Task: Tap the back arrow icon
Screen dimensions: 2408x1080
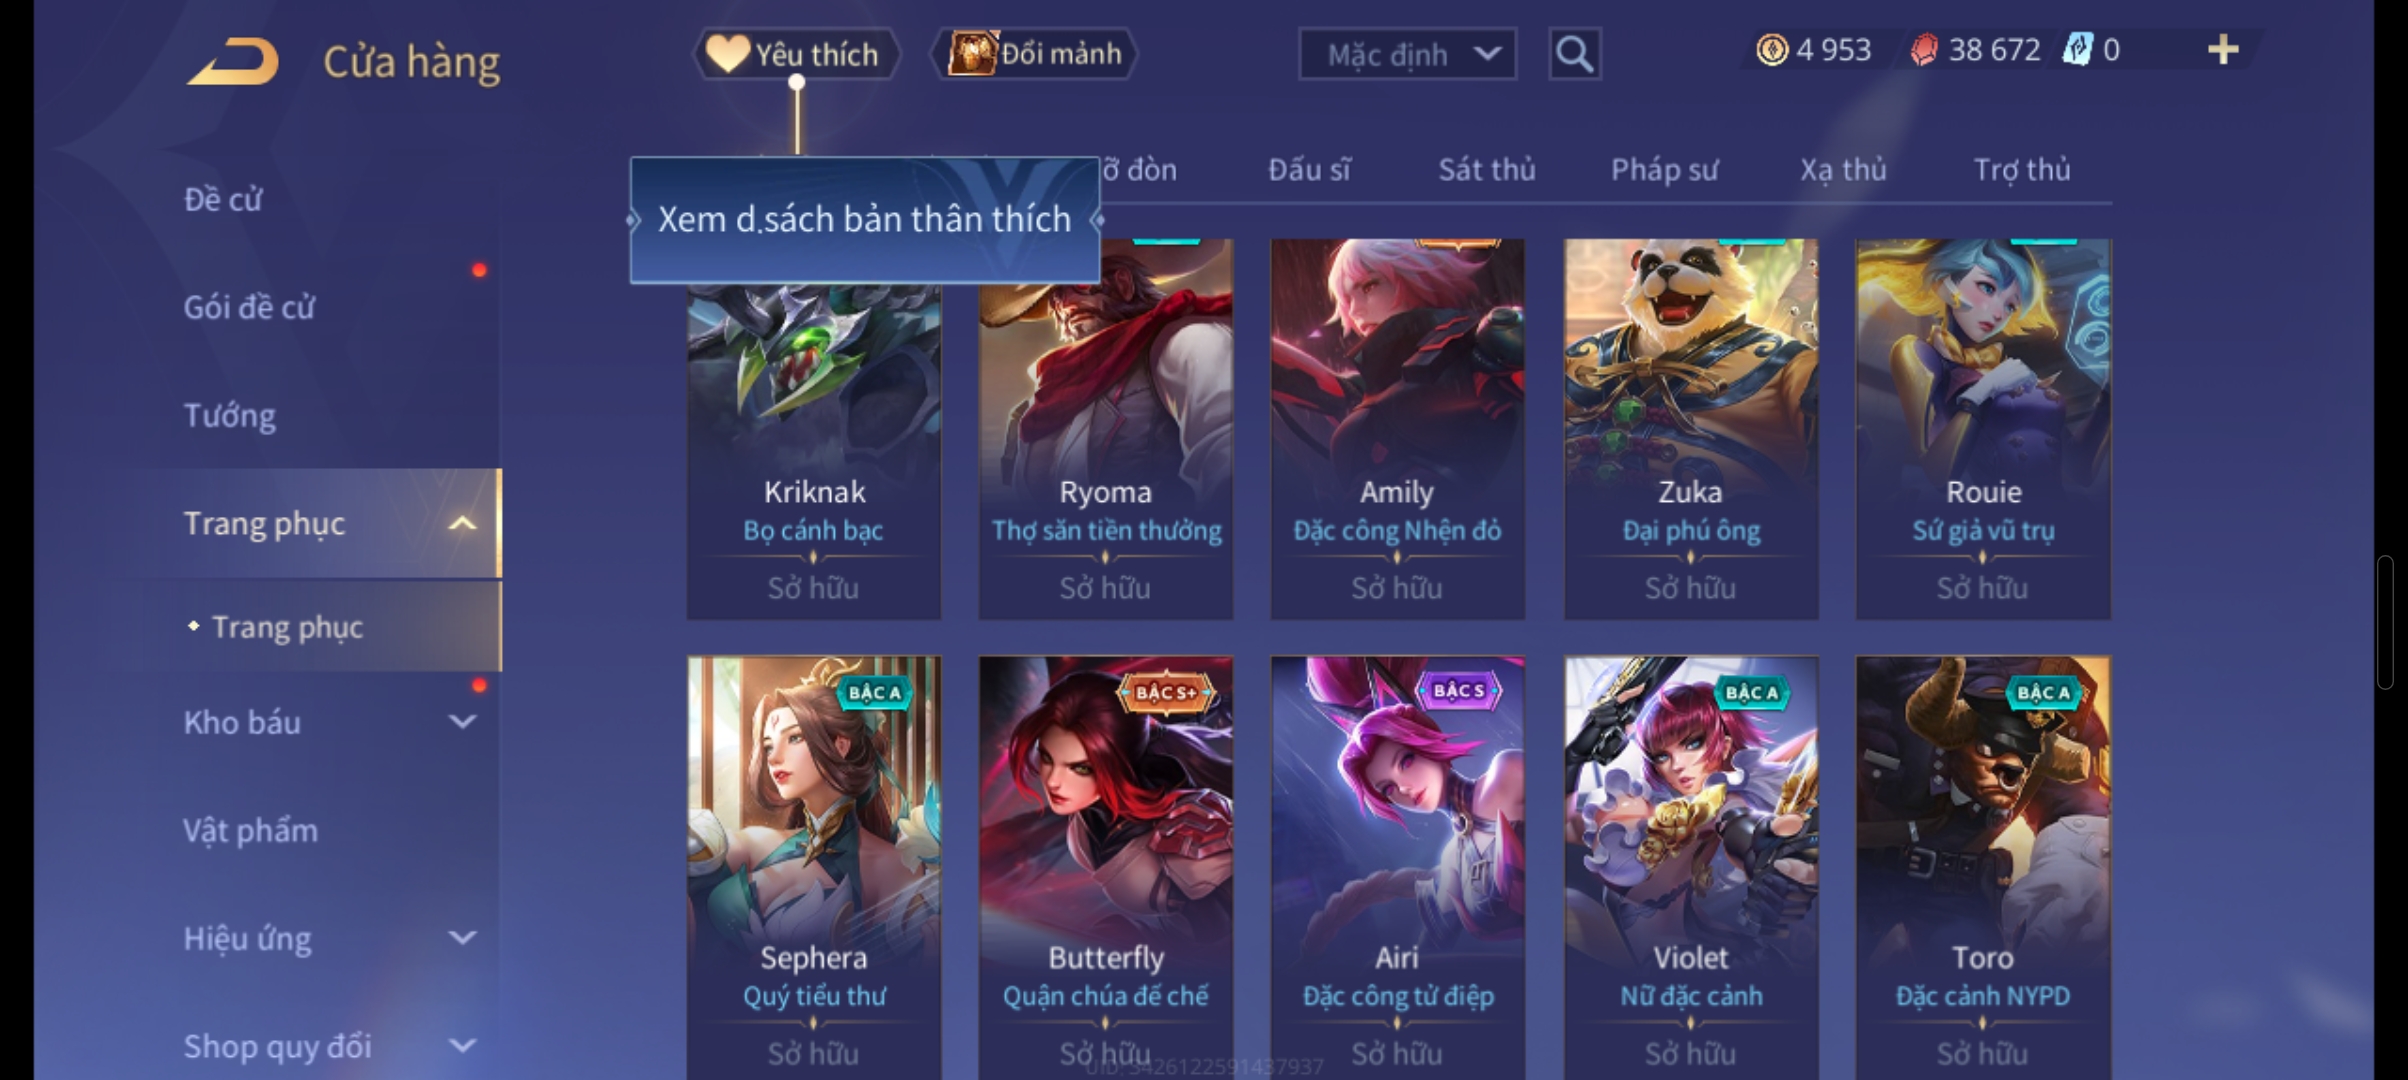Action: coord(233,62)
